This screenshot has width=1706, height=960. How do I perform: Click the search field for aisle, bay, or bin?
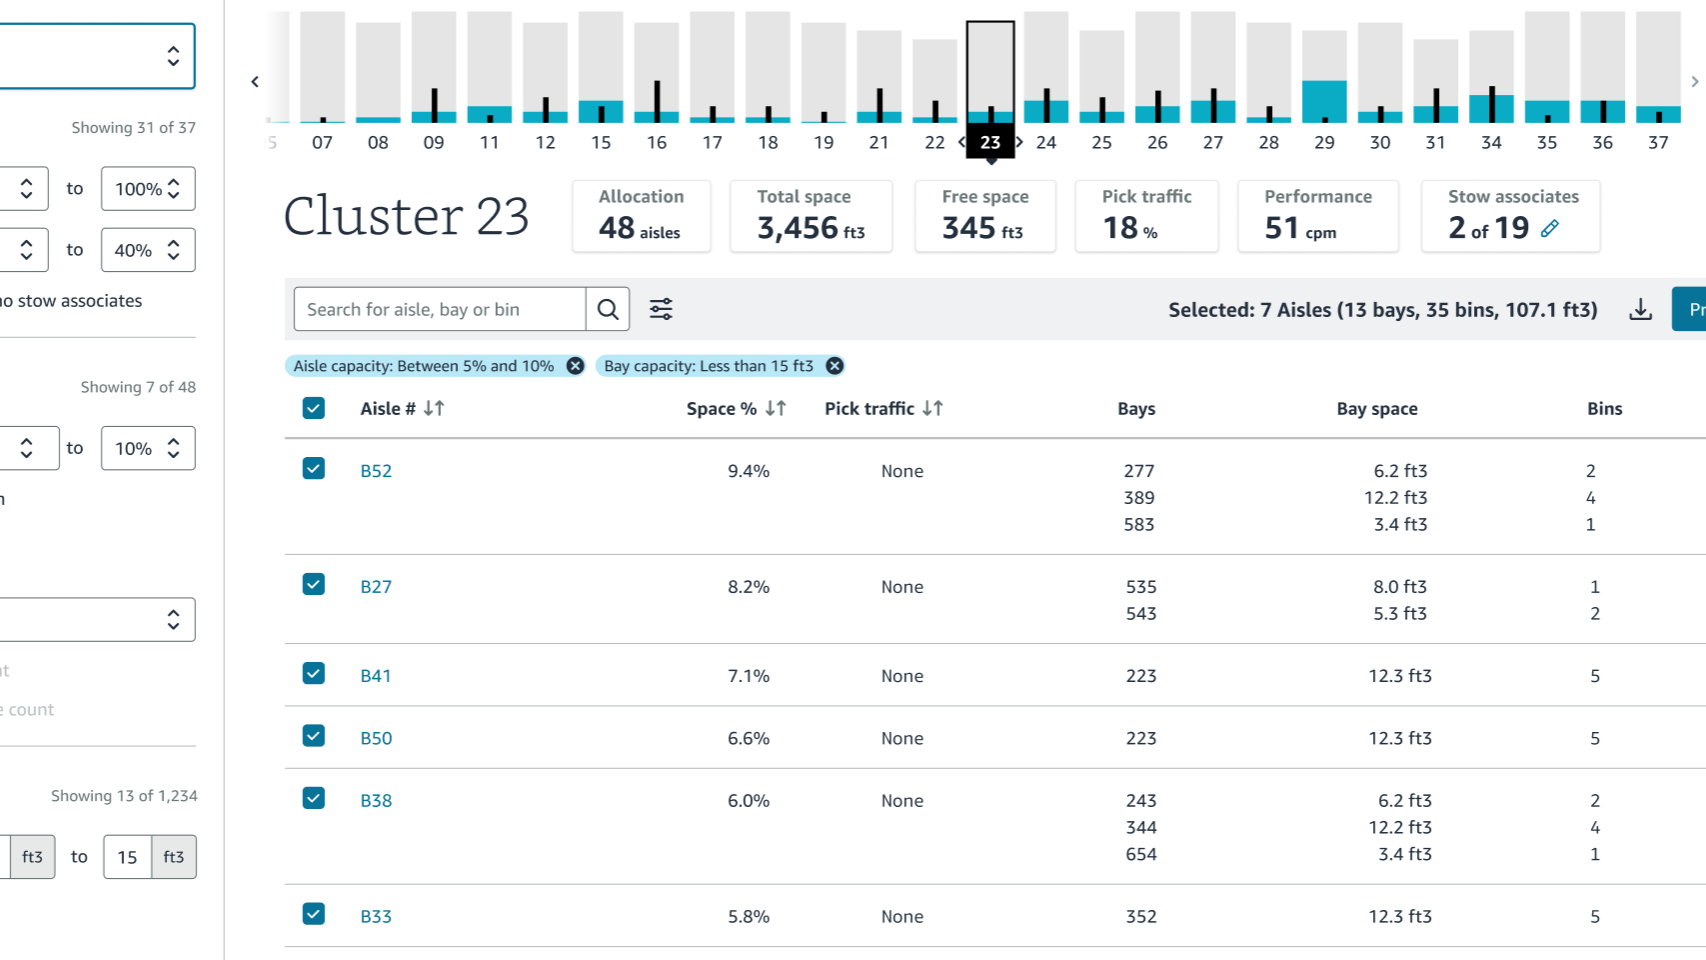(440, 309)
